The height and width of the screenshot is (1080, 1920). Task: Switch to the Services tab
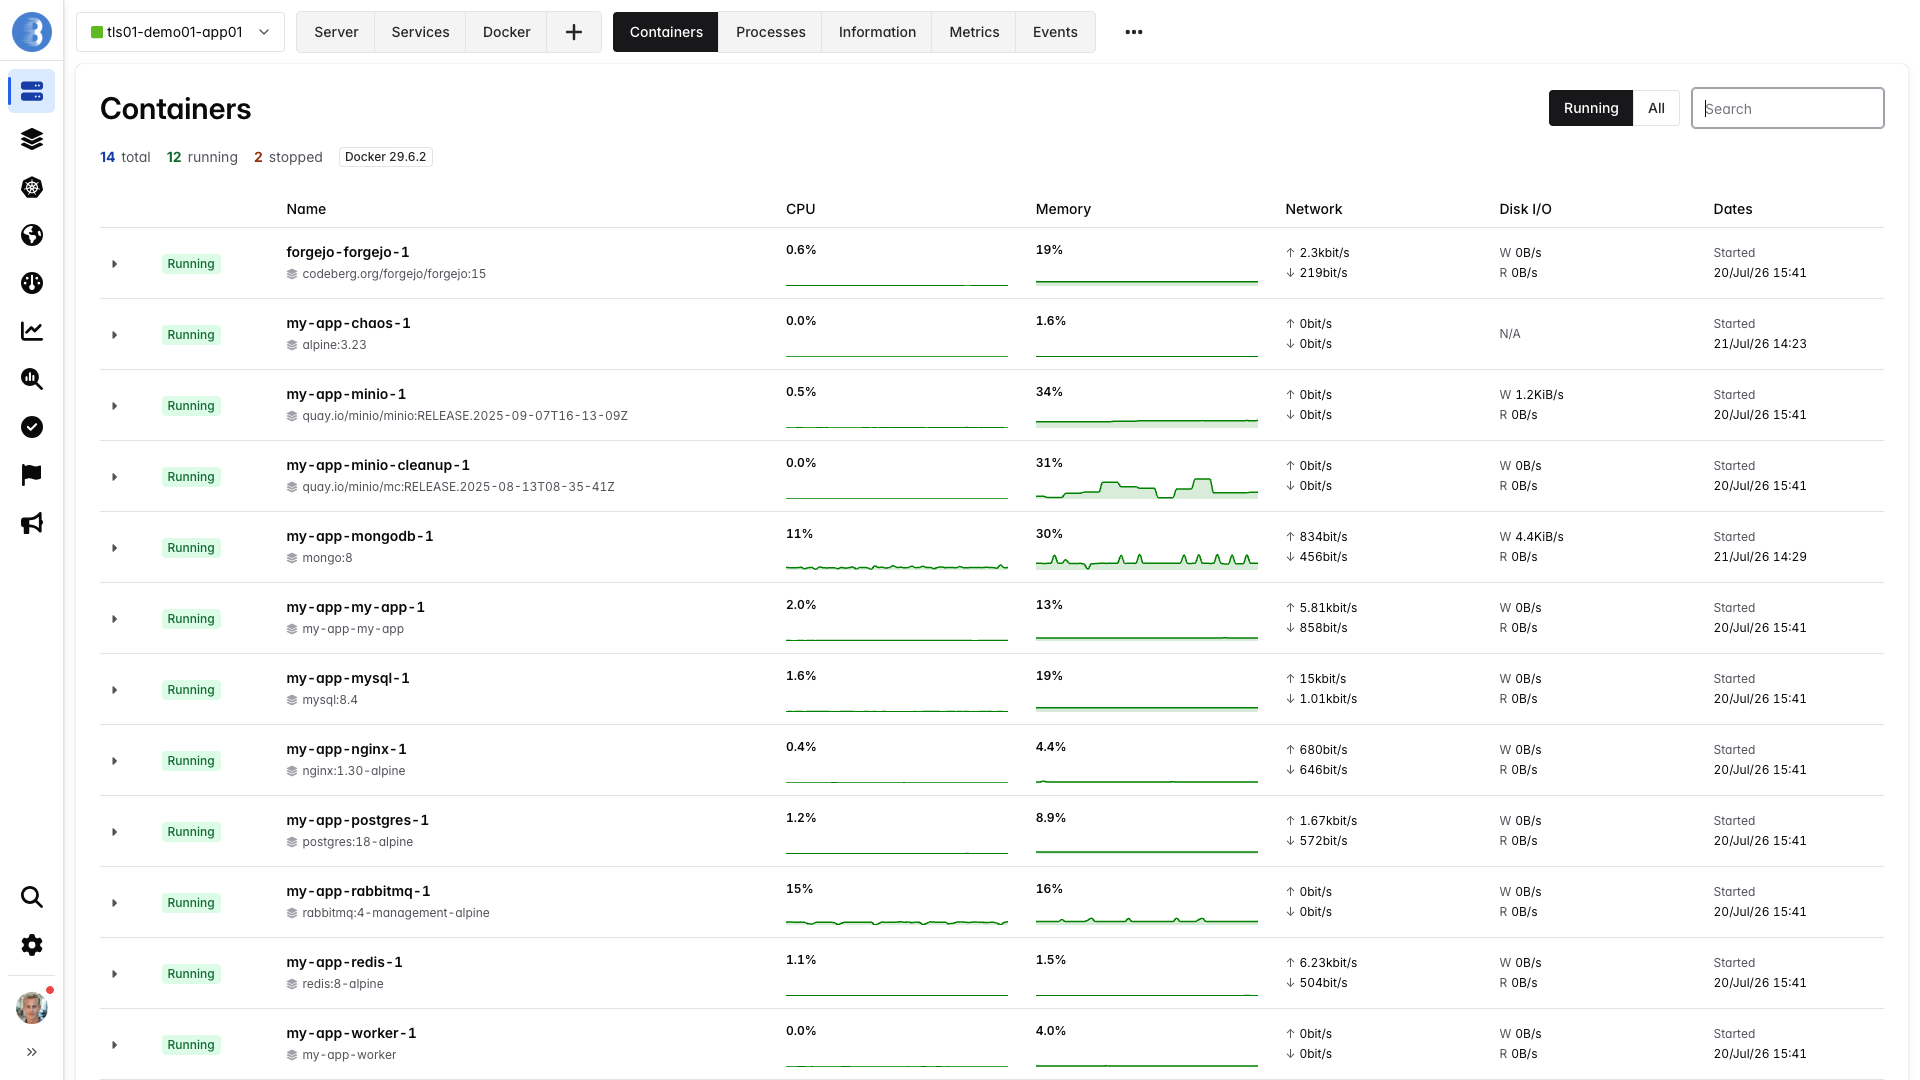[x=420, y=32]
